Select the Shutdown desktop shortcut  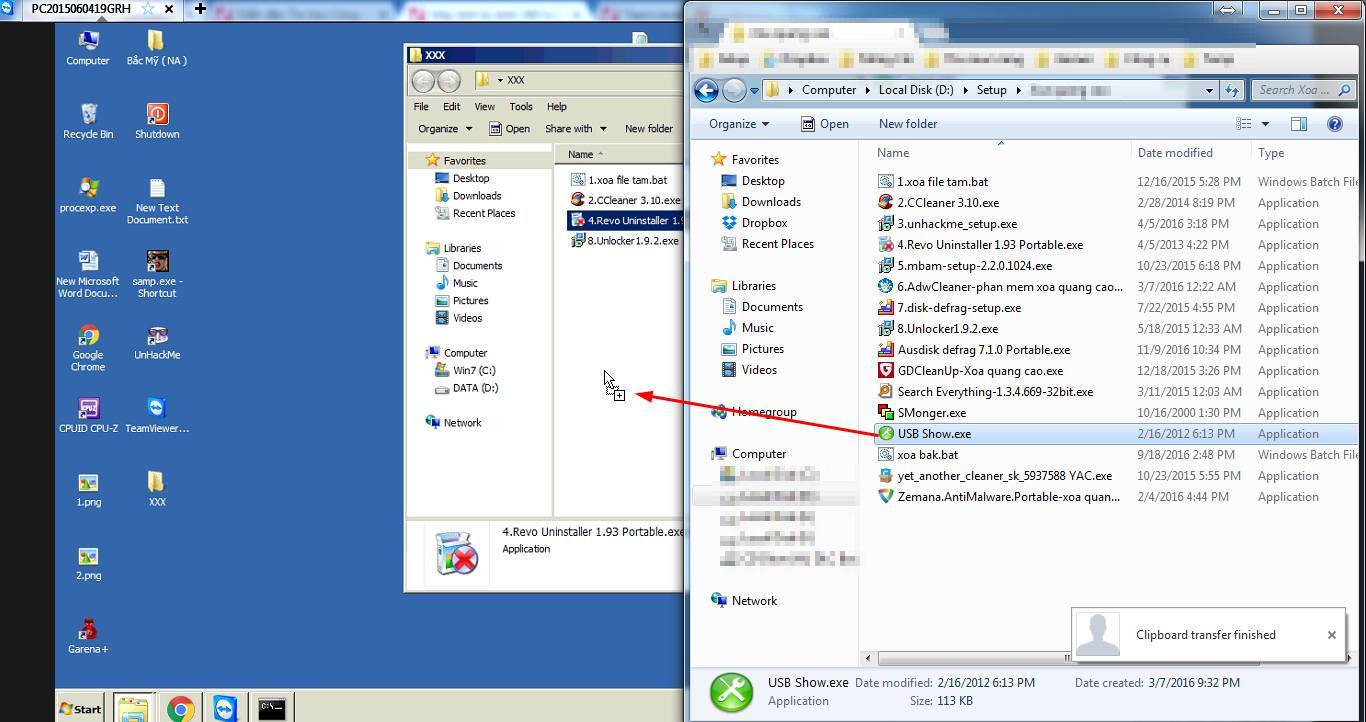tap(157, 120)
